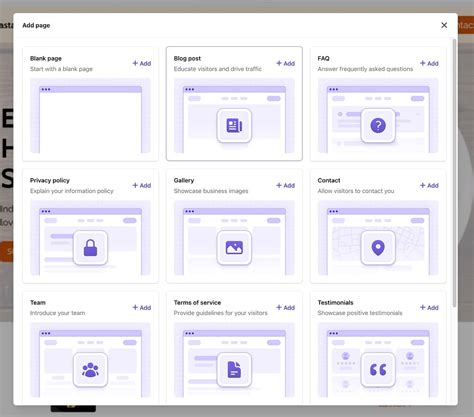Image resolution: width=474 pixels, height=417 pixels.
Task: Click the map pin icon in Contact preview
Action: coord(378,248)
